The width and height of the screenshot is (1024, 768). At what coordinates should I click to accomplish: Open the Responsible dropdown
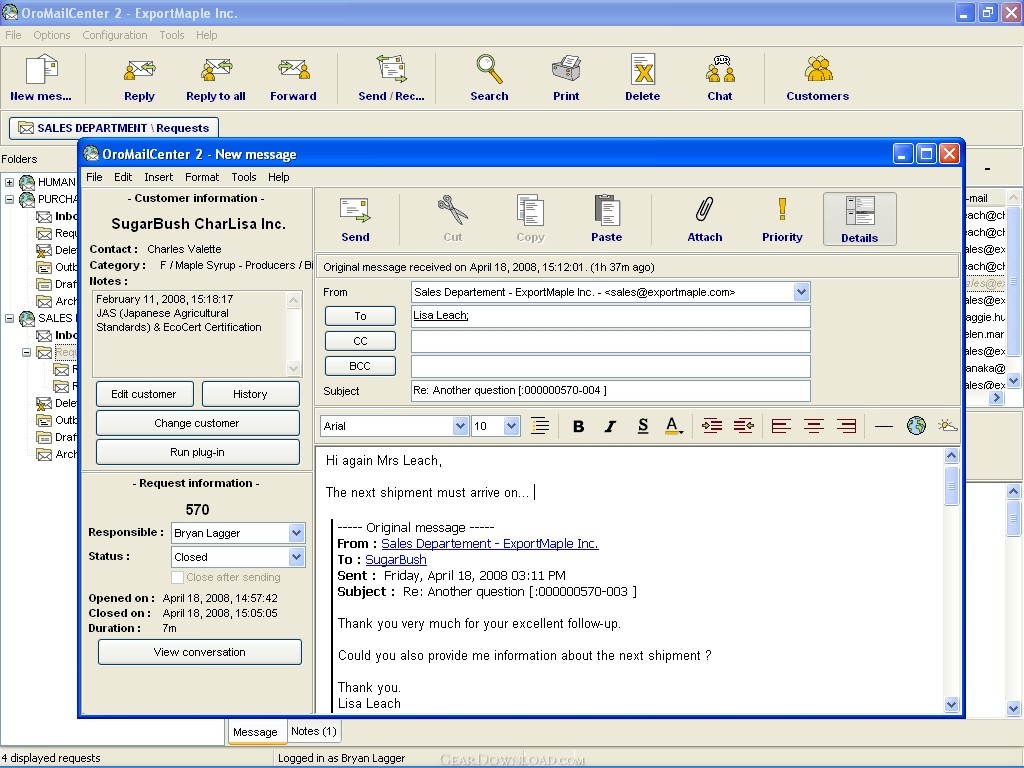(x=296, y=533)
